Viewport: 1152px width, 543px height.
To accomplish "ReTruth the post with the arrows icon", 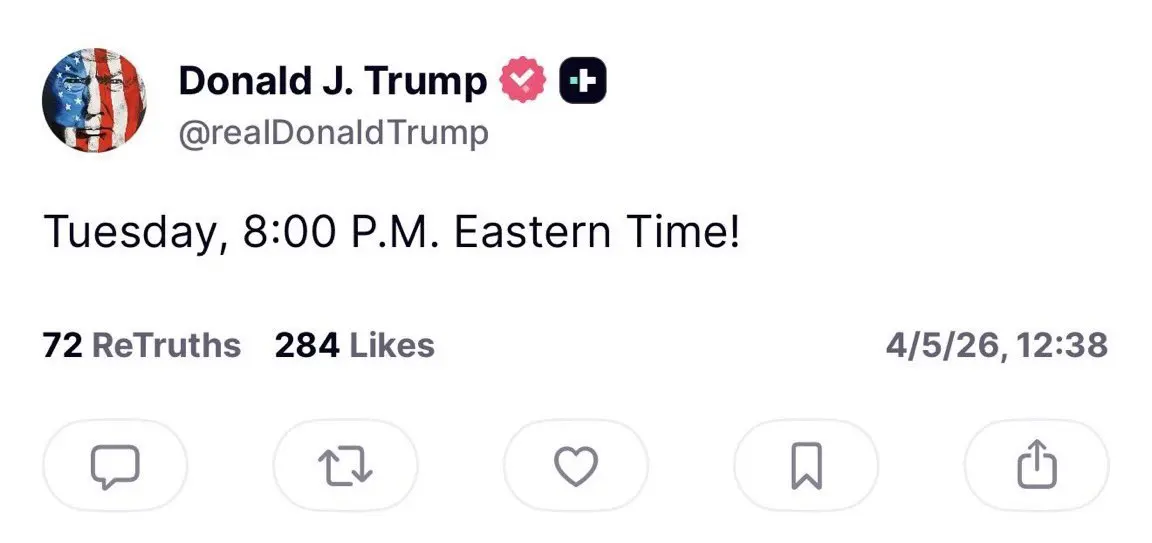I will point(345,466).
